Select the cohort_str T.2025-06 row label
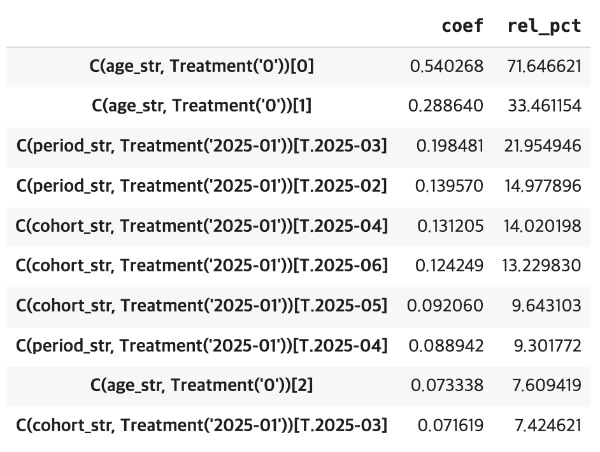 coord(202,266)
